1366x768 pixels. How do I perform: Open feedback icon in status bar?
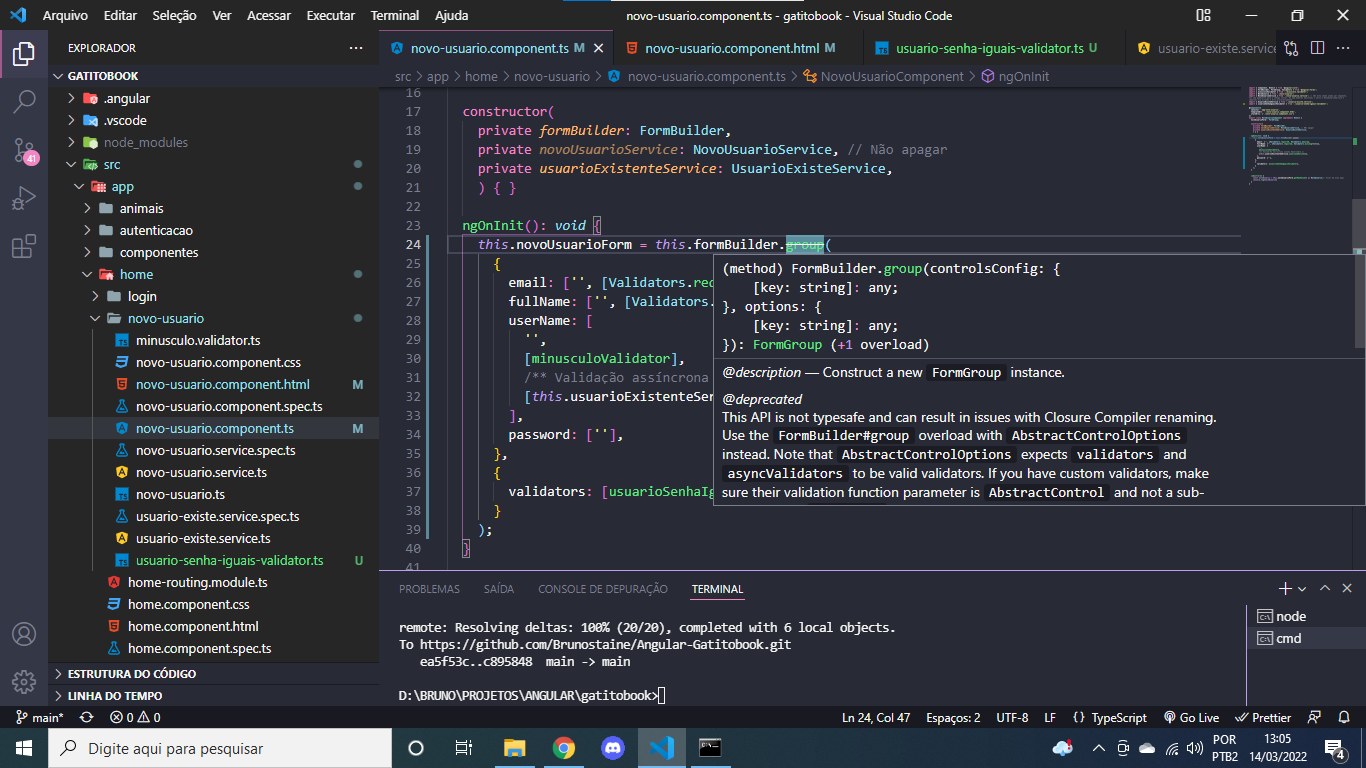(1316, 717)
